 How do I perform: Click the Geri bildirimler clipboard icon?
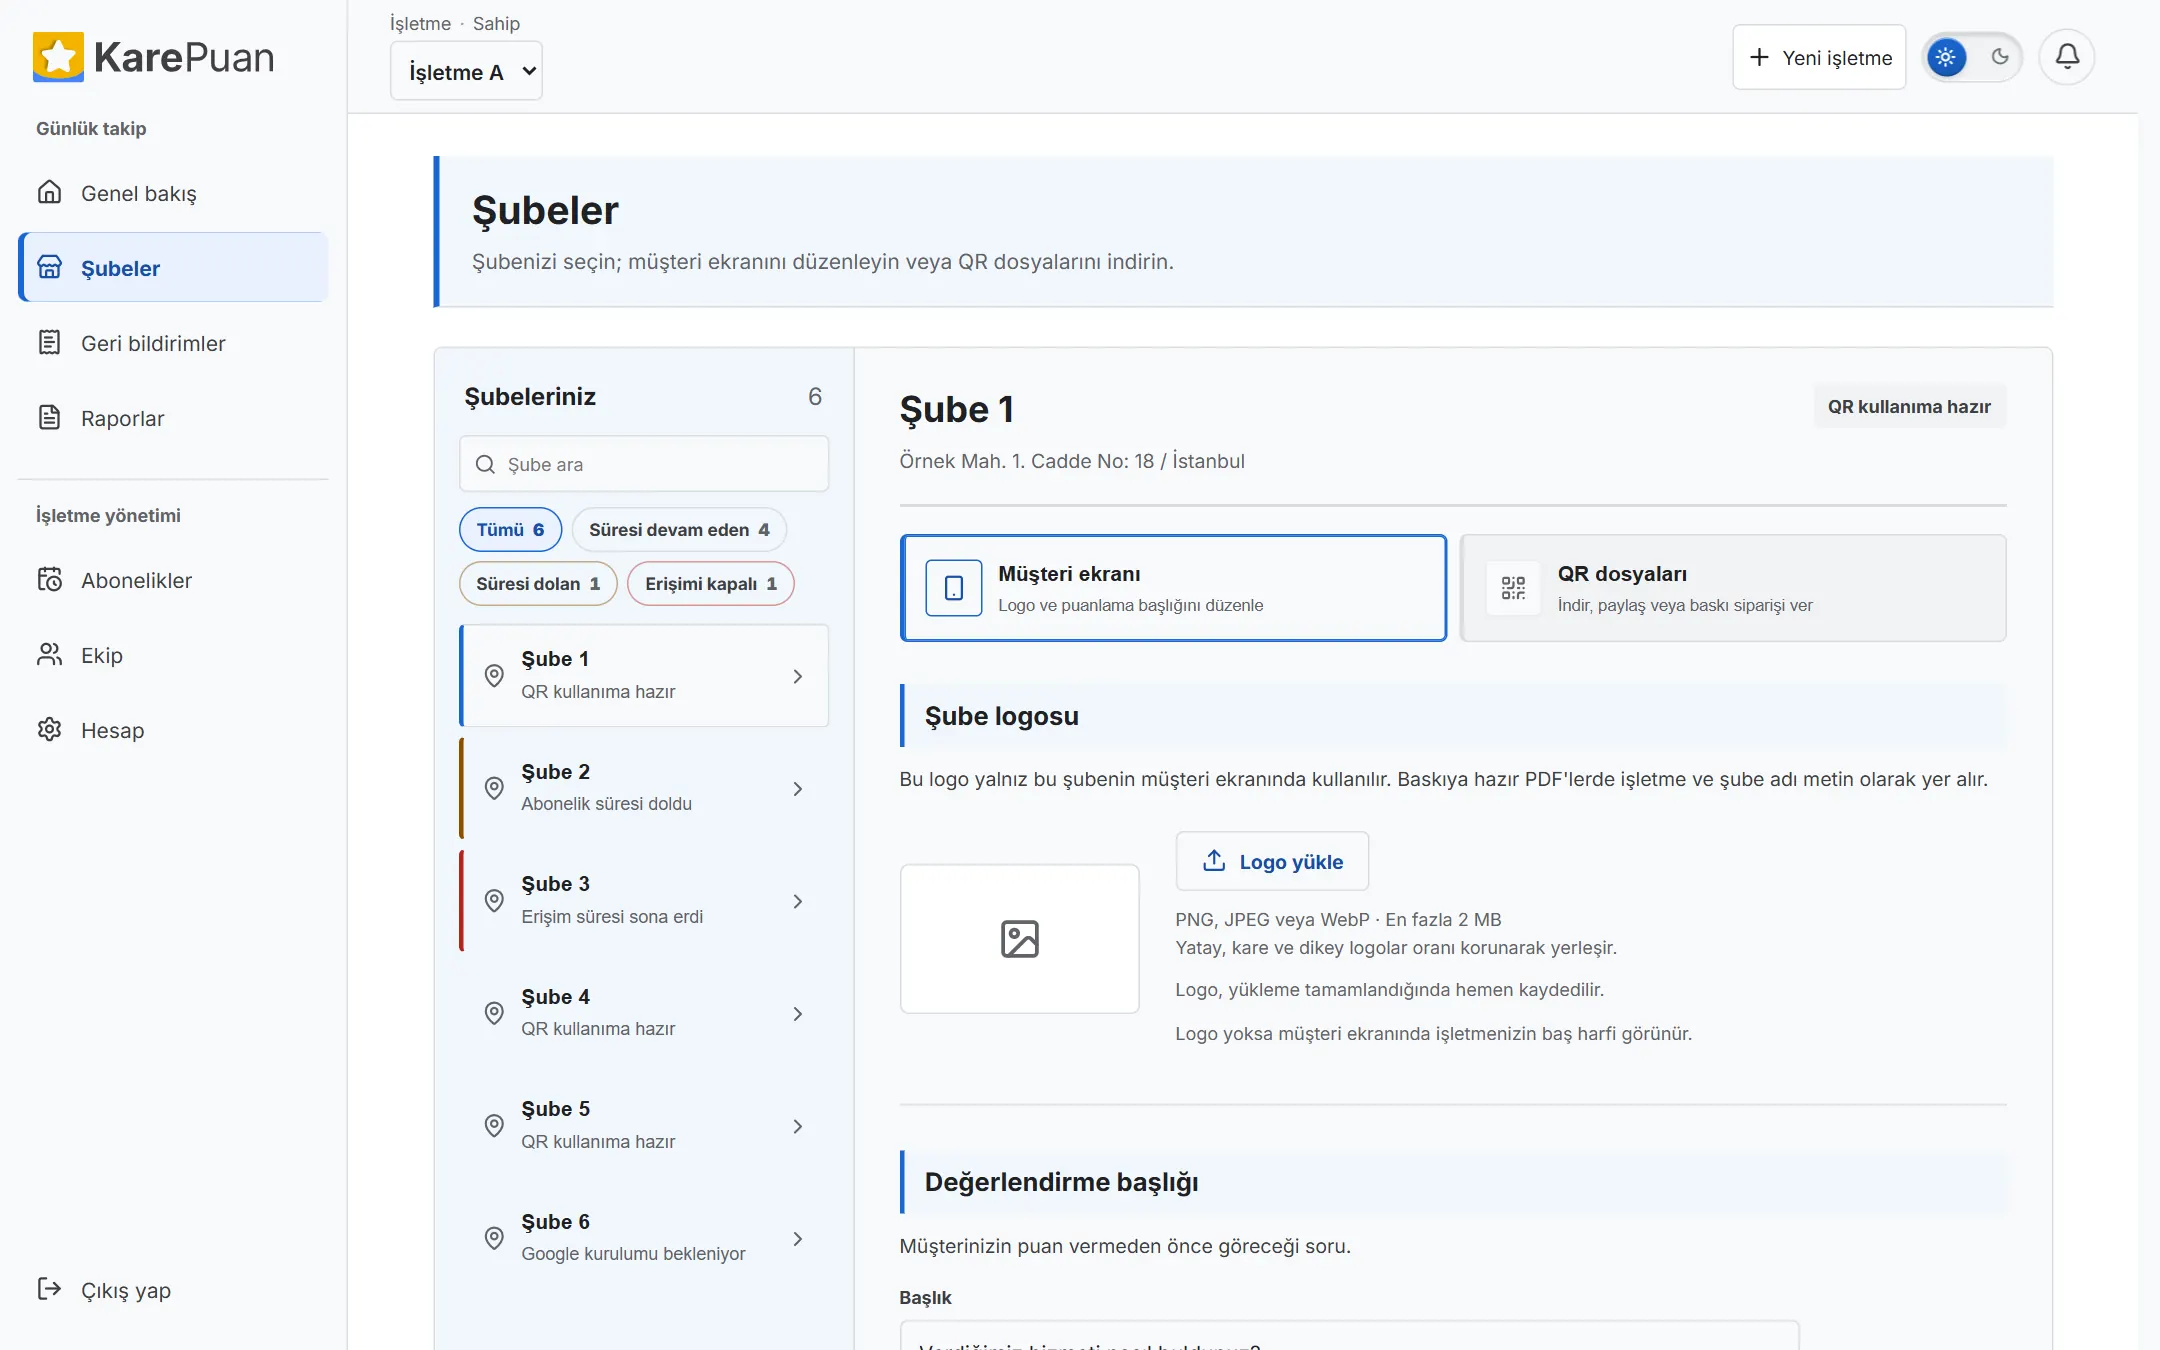50,342
